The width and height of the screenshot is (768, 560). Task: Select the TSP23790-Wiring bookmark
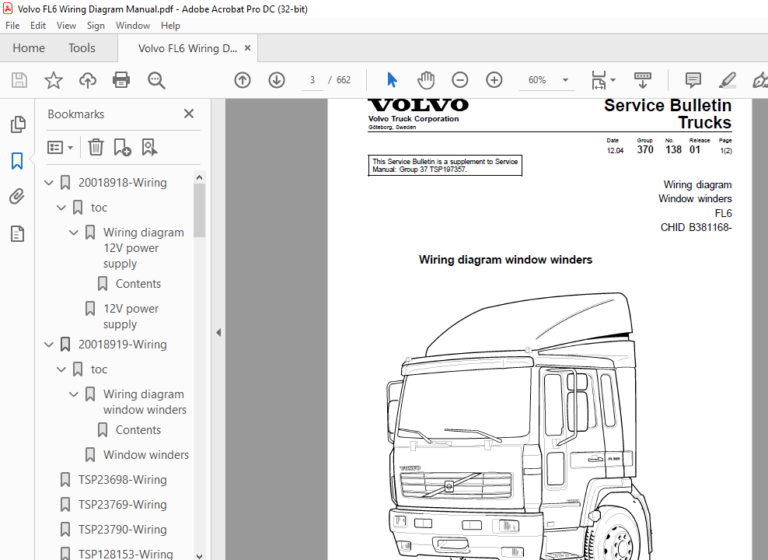pos(122,530)
